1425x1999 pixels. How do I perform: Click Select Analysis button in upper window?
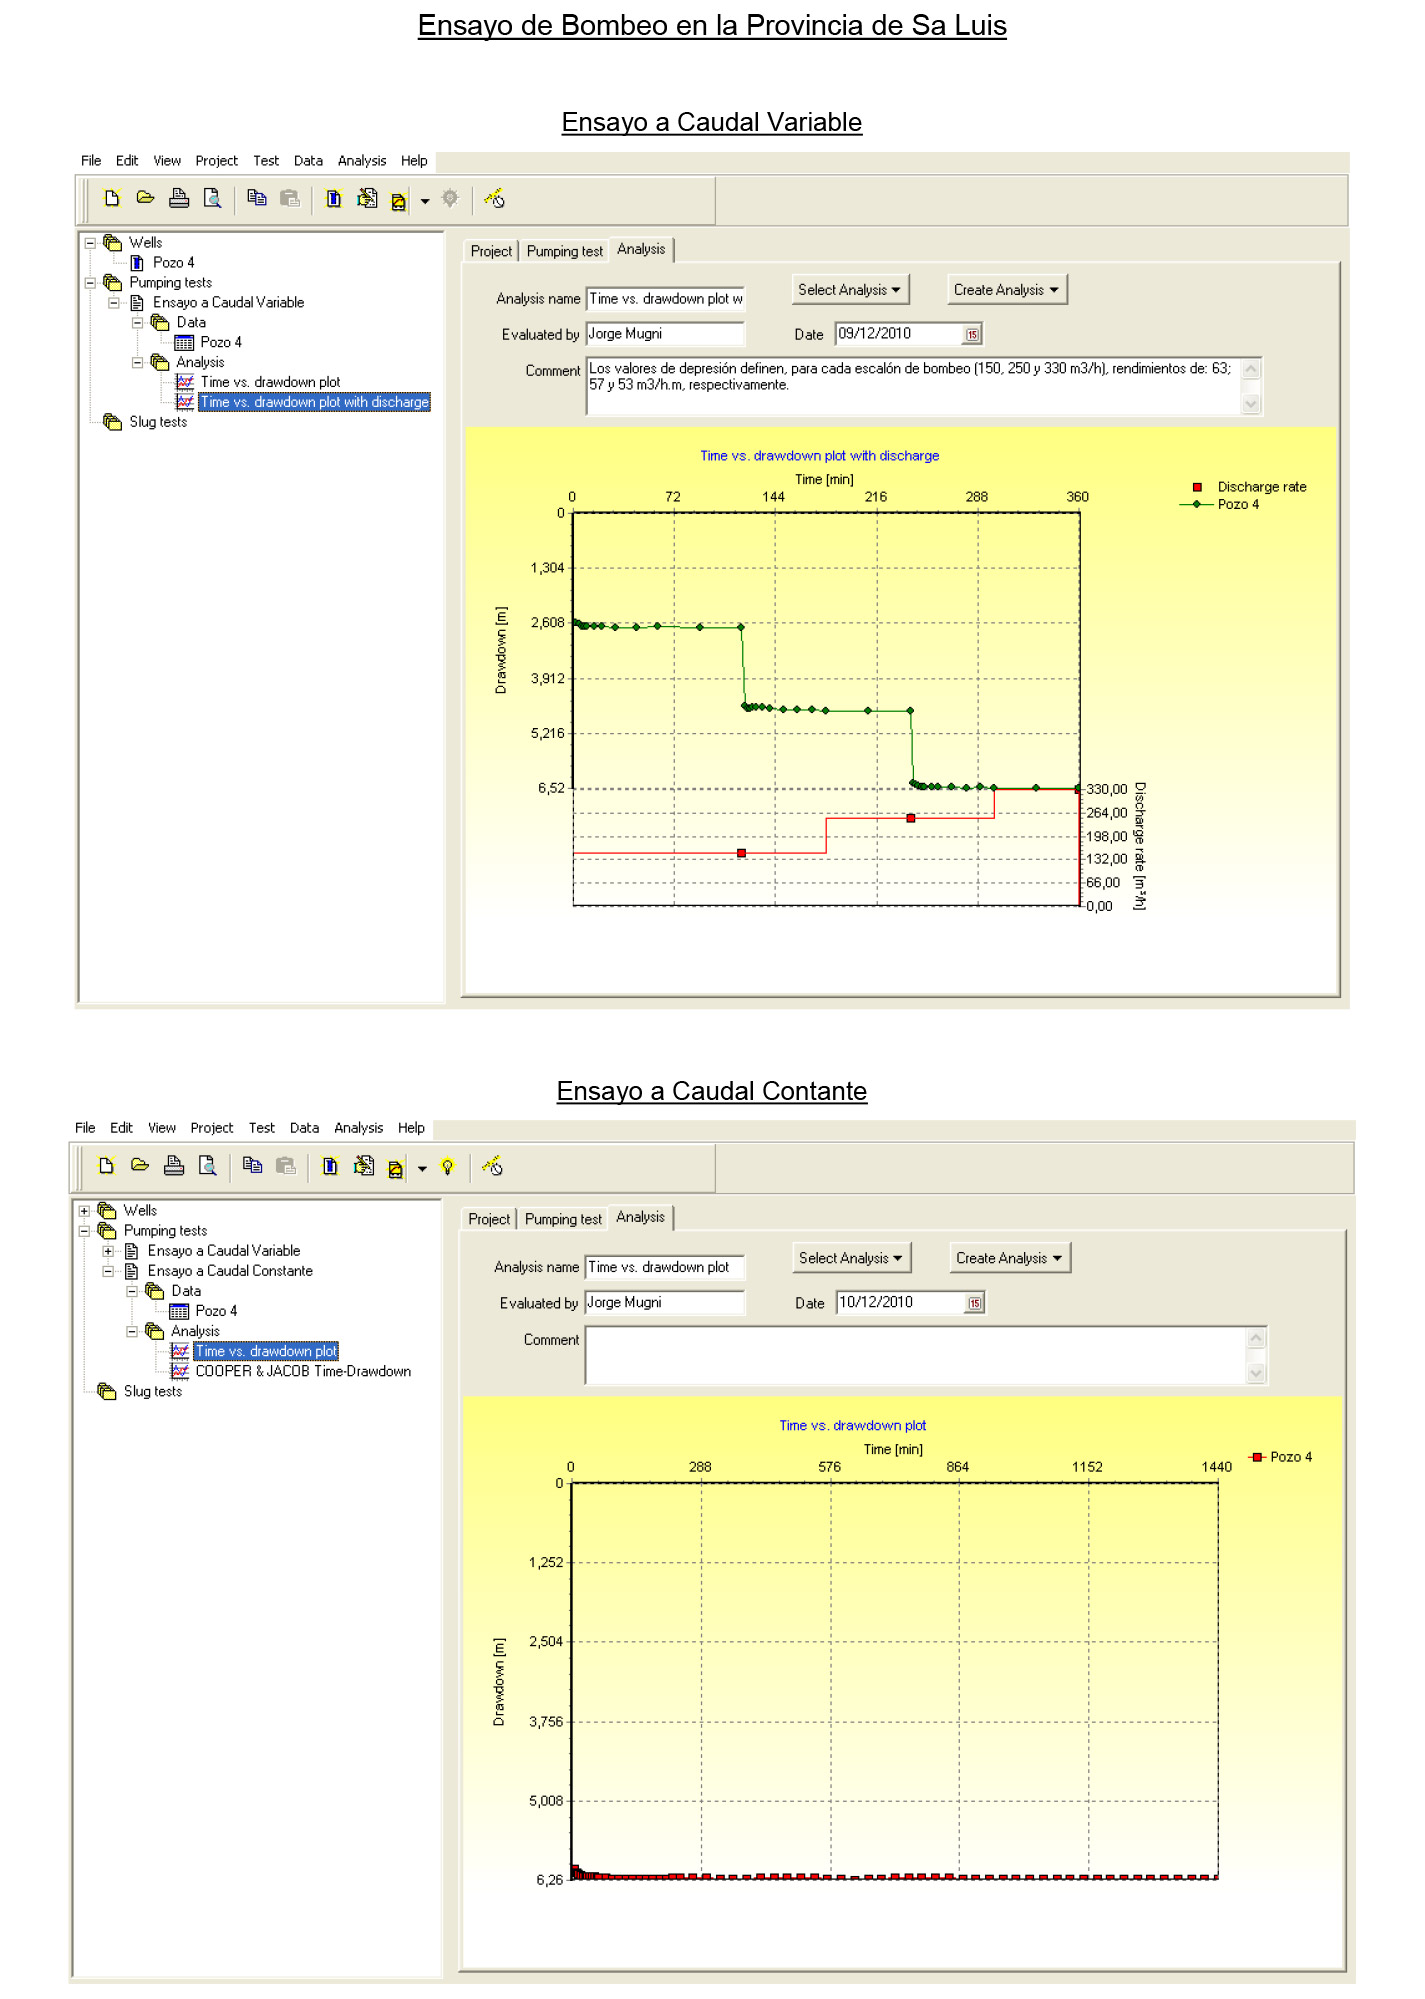click(x=850, y=290)
